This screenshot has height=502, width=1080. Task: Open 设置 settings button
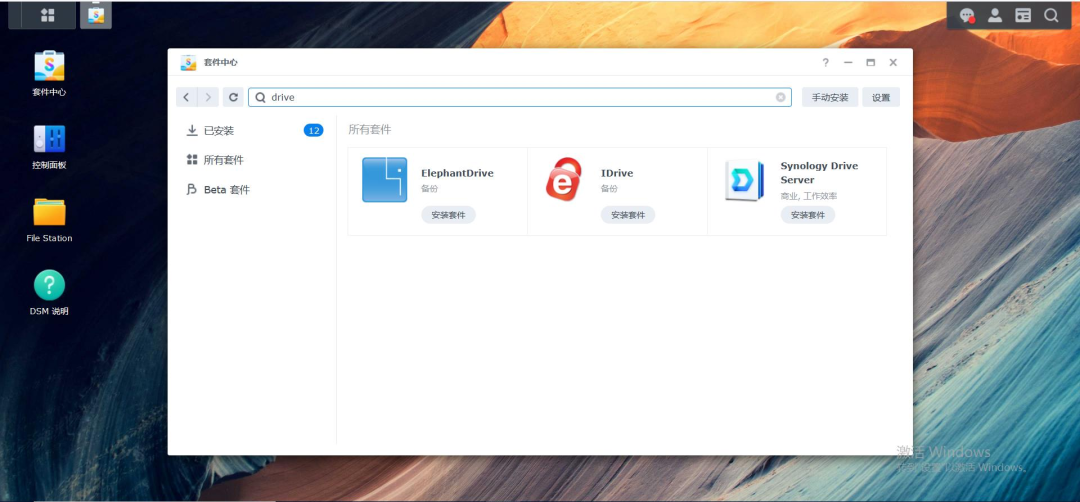pyautogui.click(x=882, y=97)
